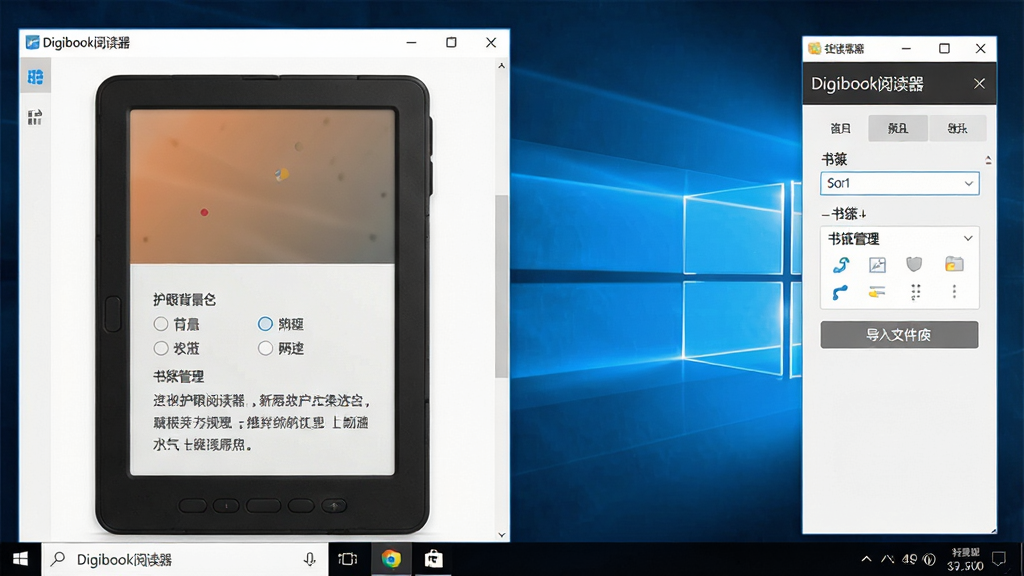Image resolution: width=1024 pixels, height=576 pixels.
Task: Open the clock in the system tray
Action: pyautogui.click(x=965, y=559)
